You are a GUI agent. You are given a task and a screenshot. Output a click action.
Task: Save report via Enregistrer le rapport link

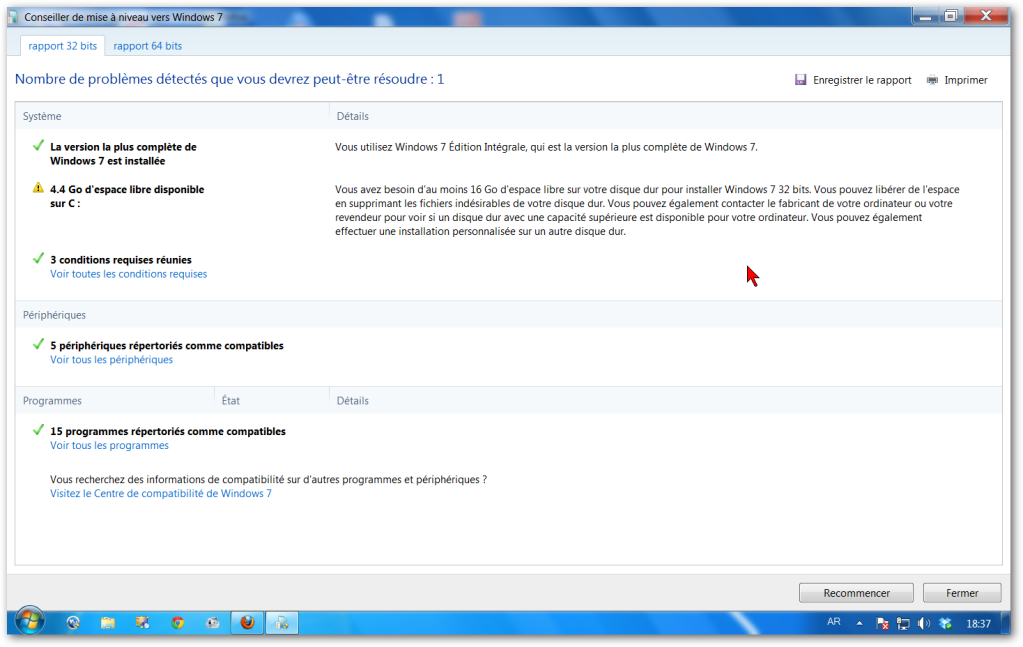[862, 80]
